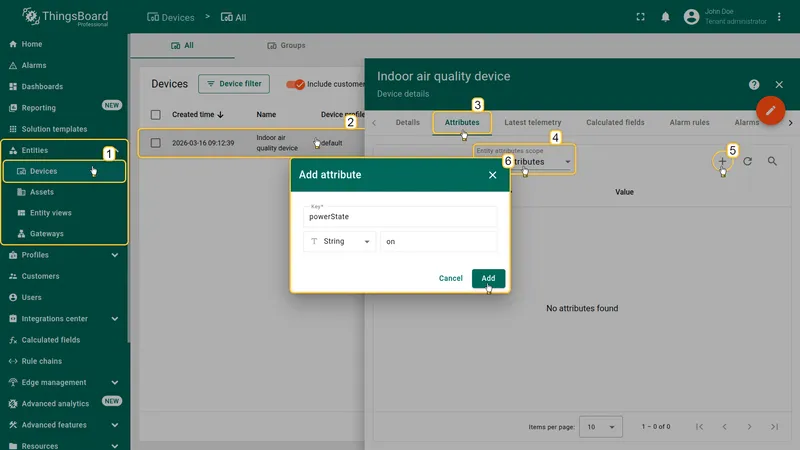
Task: Open John Doe user avatar
Action: [x=691, y=17]
